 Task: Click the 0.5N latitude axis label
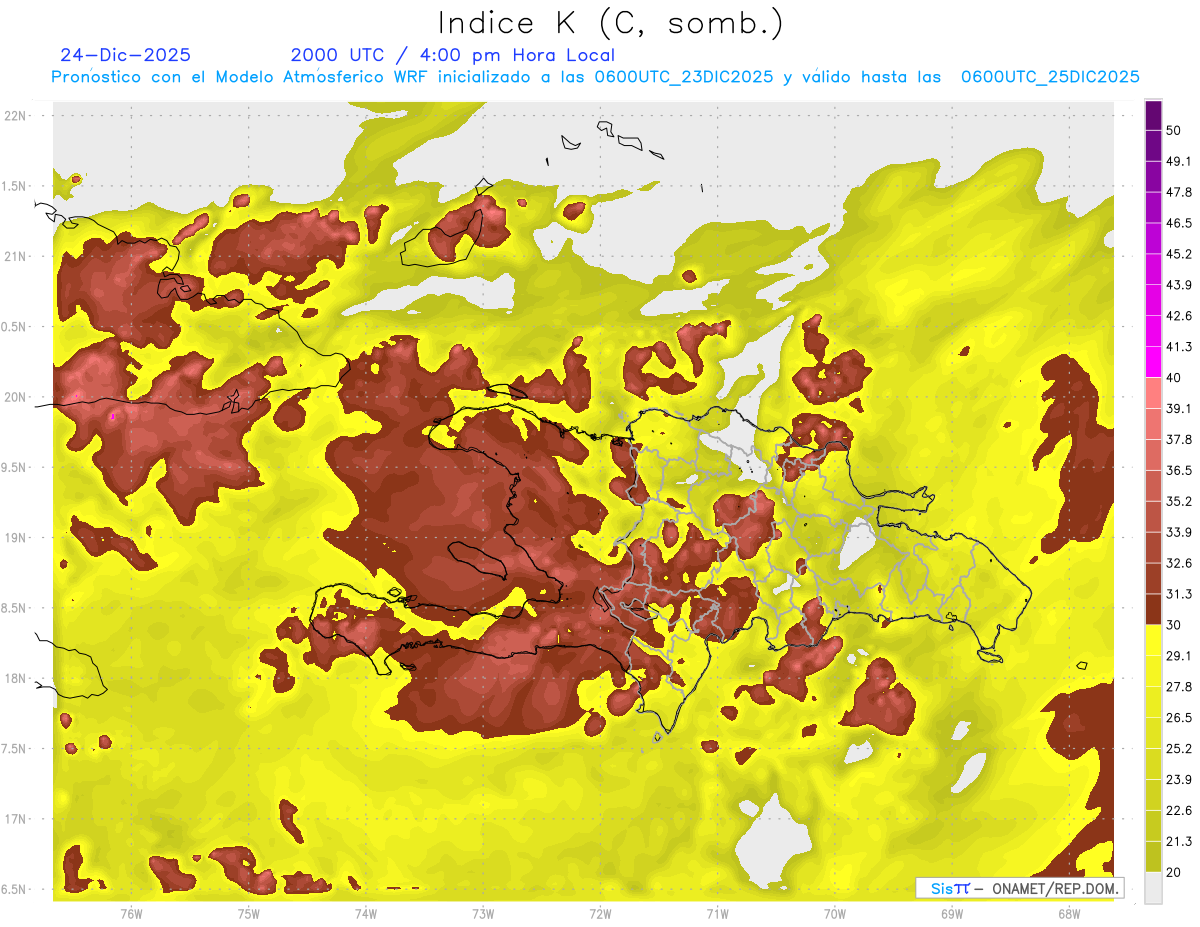(15, 327)
